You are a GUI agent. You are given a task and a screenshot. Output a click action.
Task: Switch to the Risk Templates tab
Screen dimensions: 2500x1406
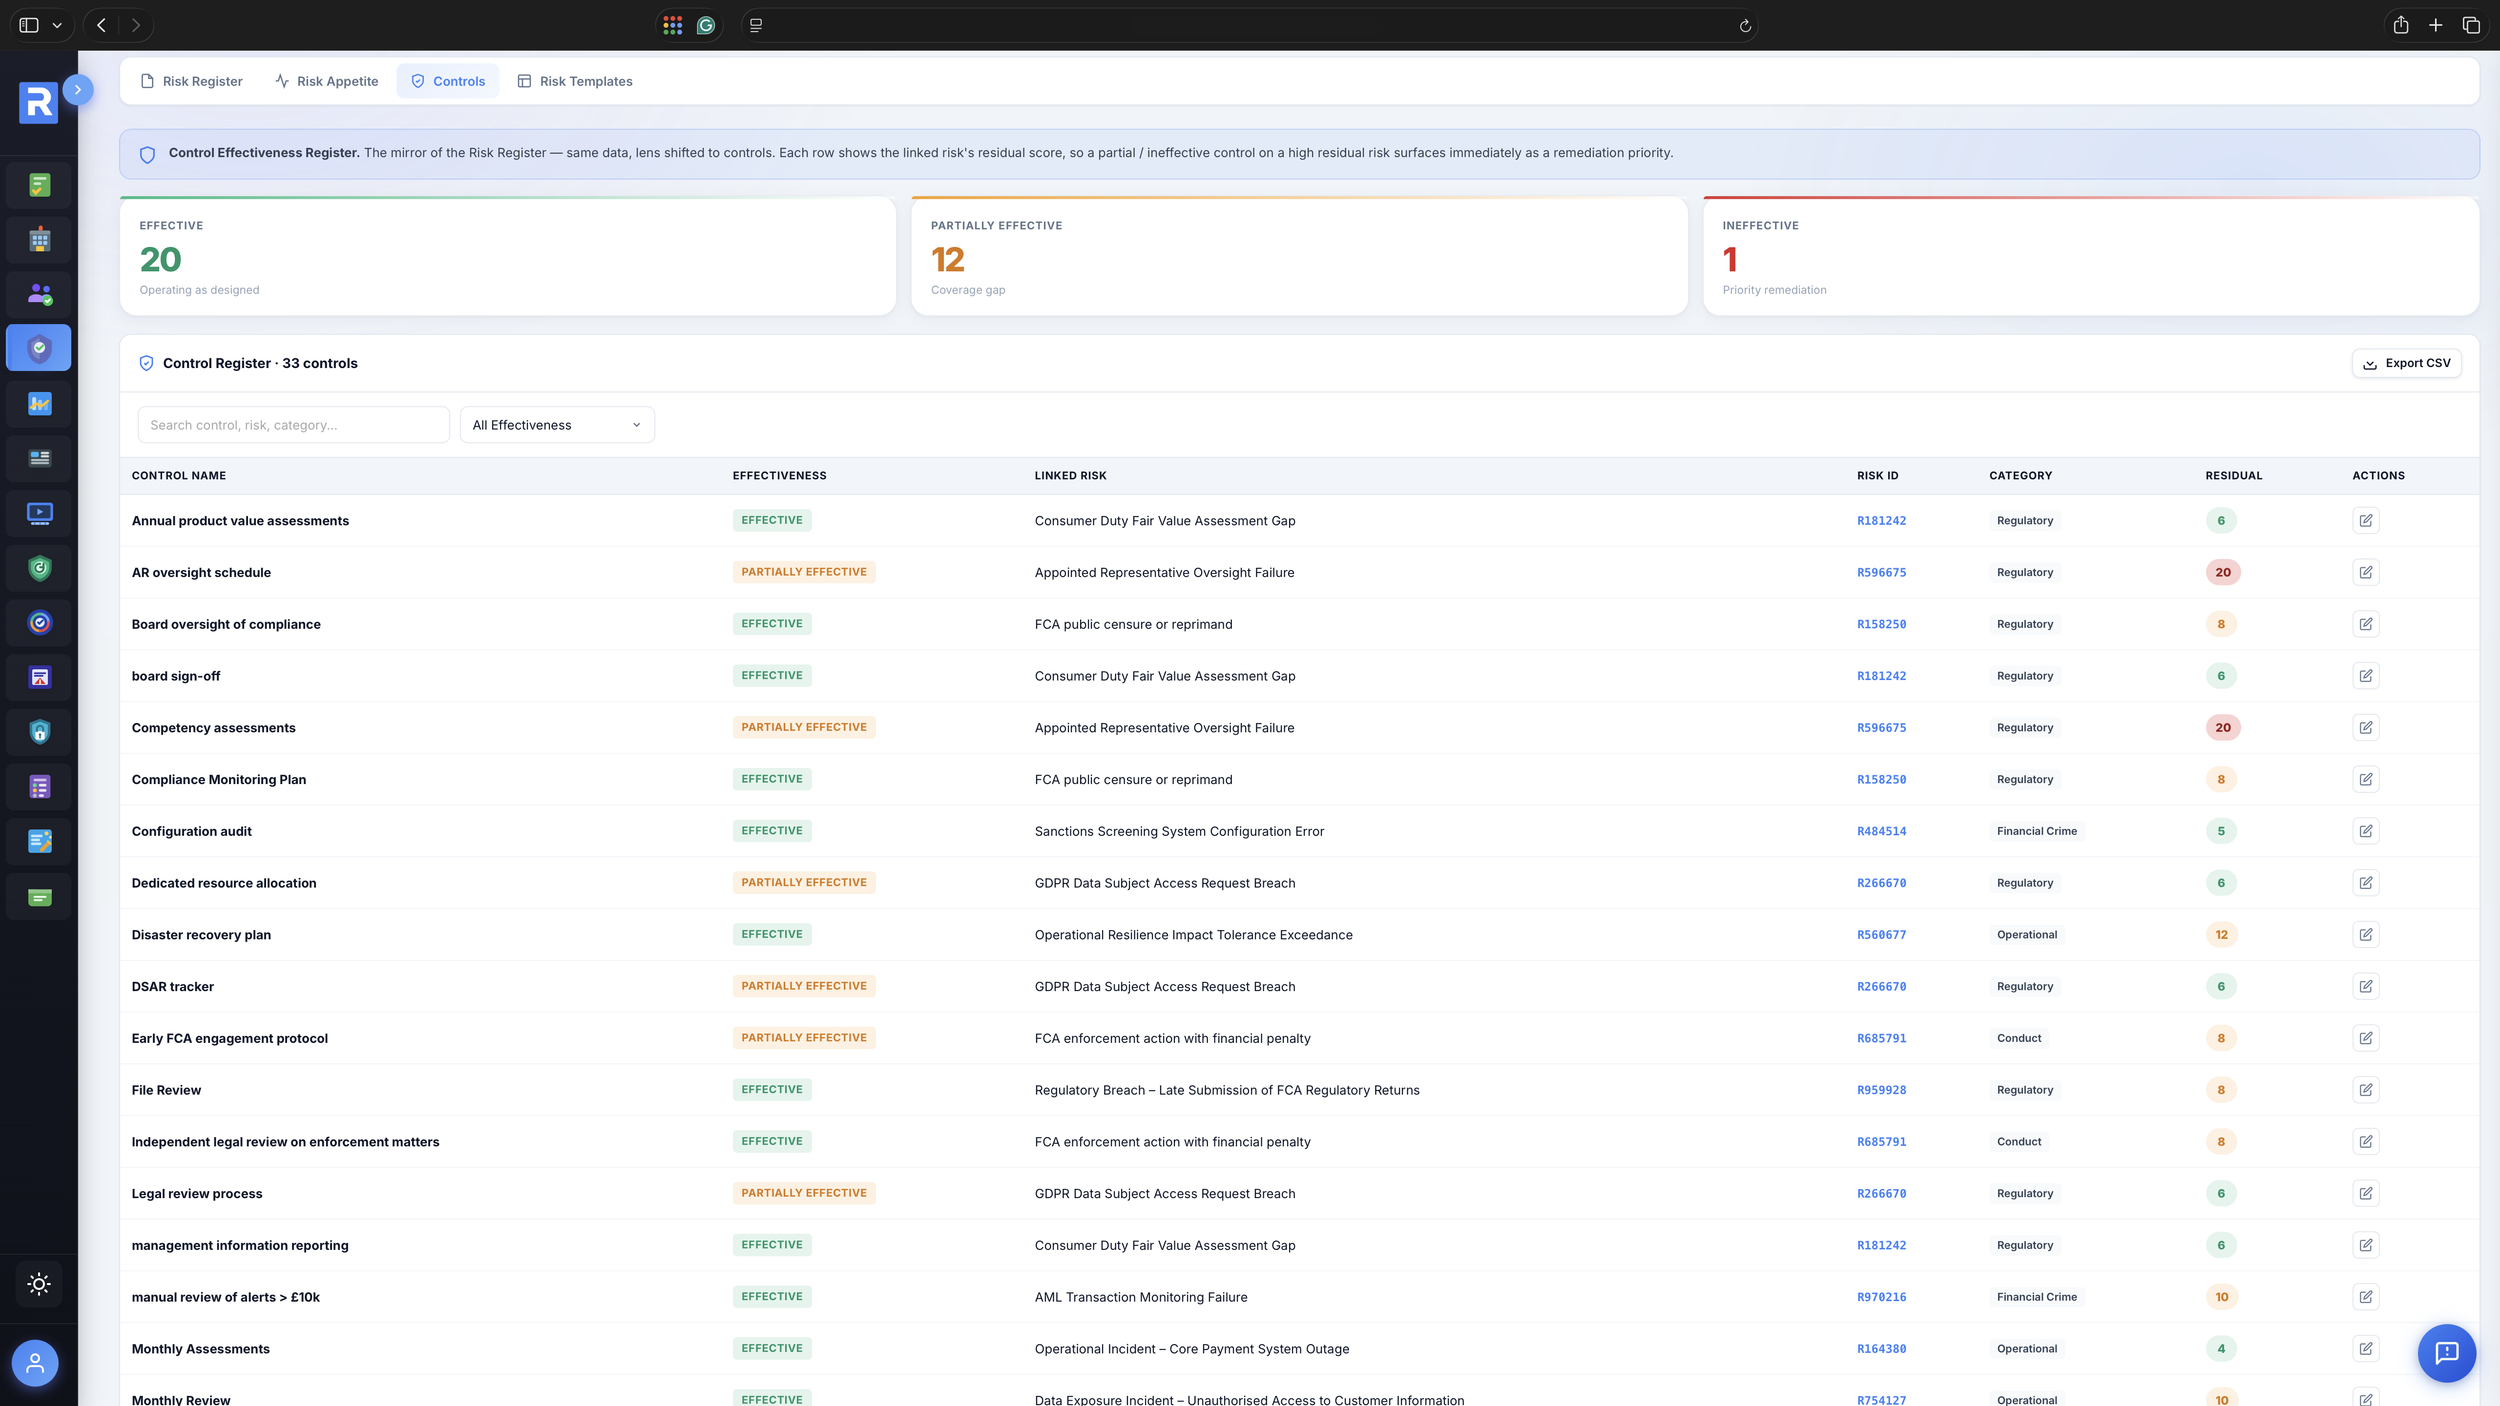[x=575, y=81]
